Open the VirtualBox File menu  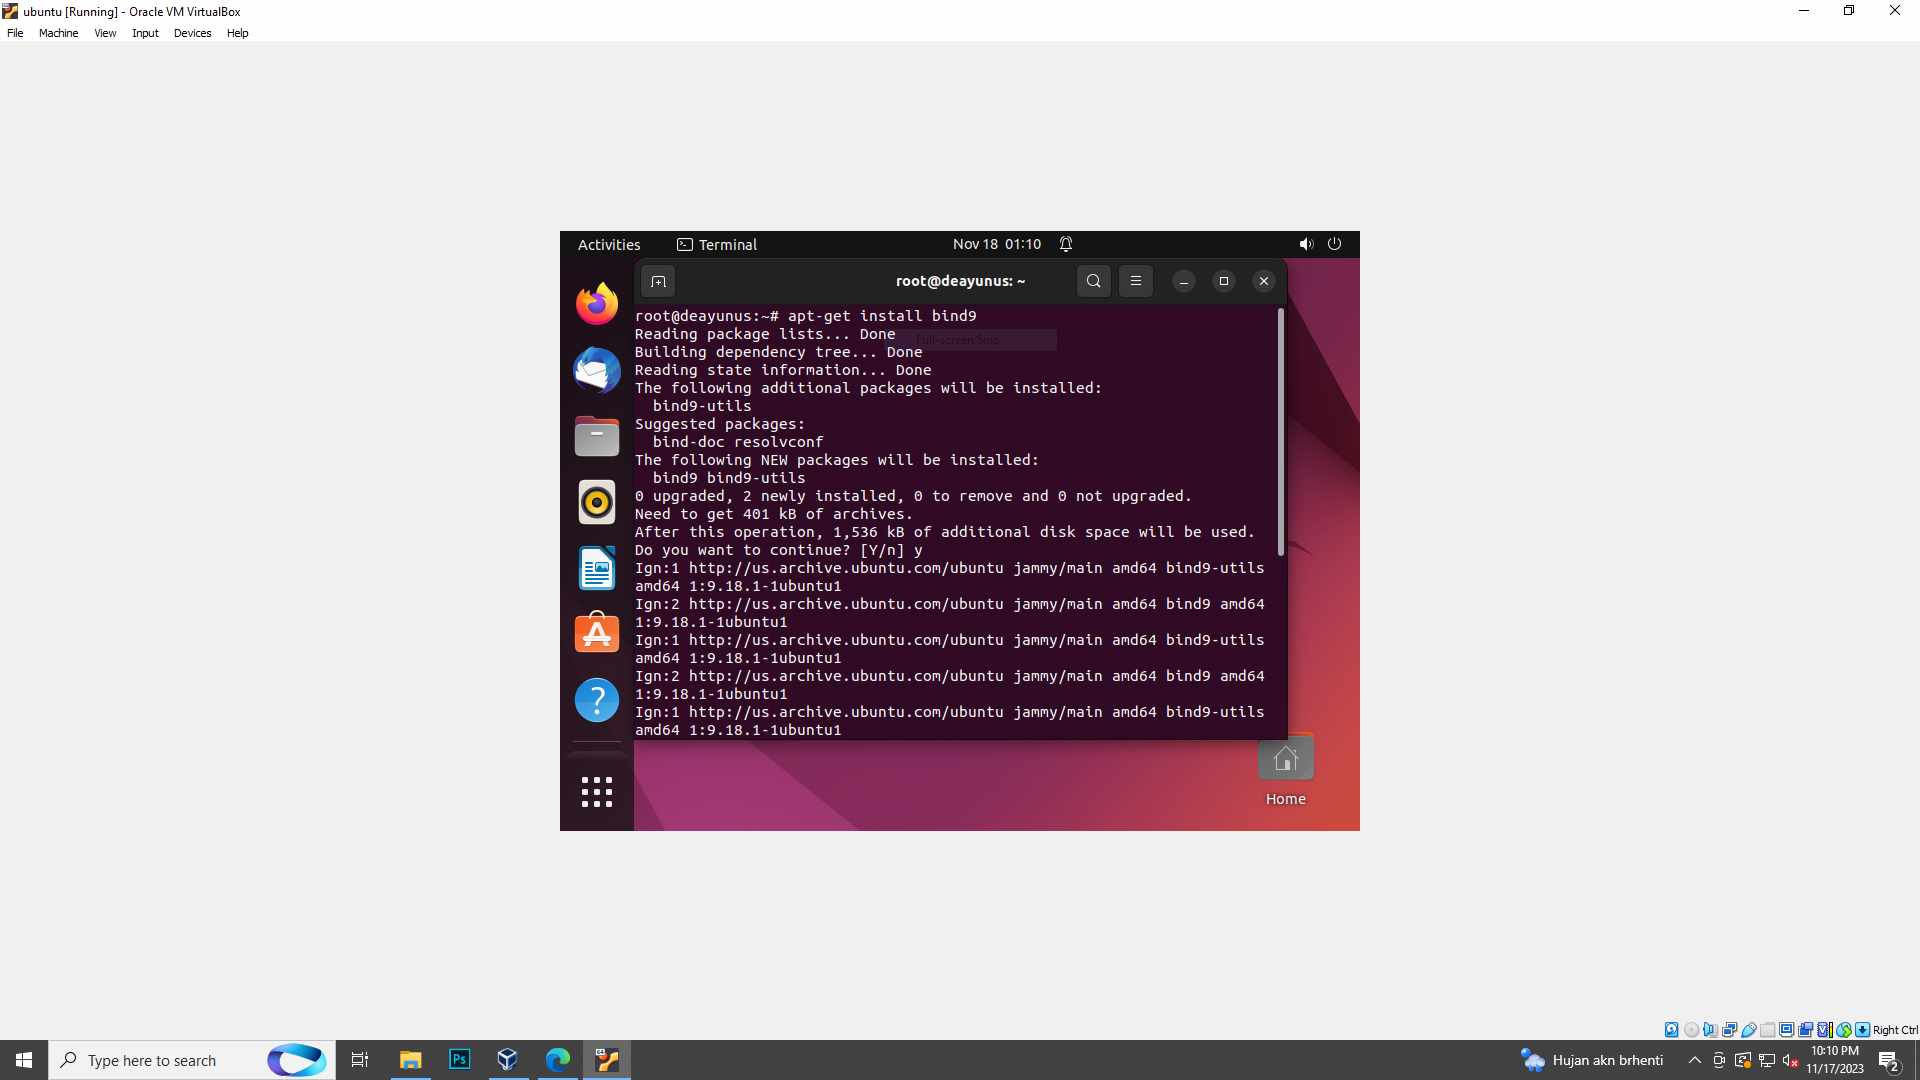[15, 33]
